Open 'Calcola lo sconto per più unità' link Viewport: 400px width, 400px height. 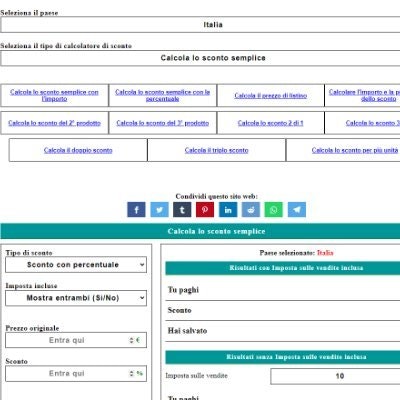click(x=355, y=150)
